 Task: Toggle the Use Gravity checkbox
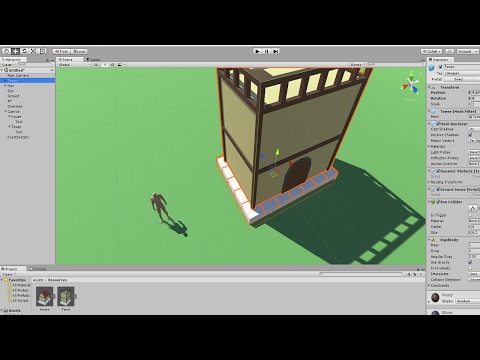[470, 262]
